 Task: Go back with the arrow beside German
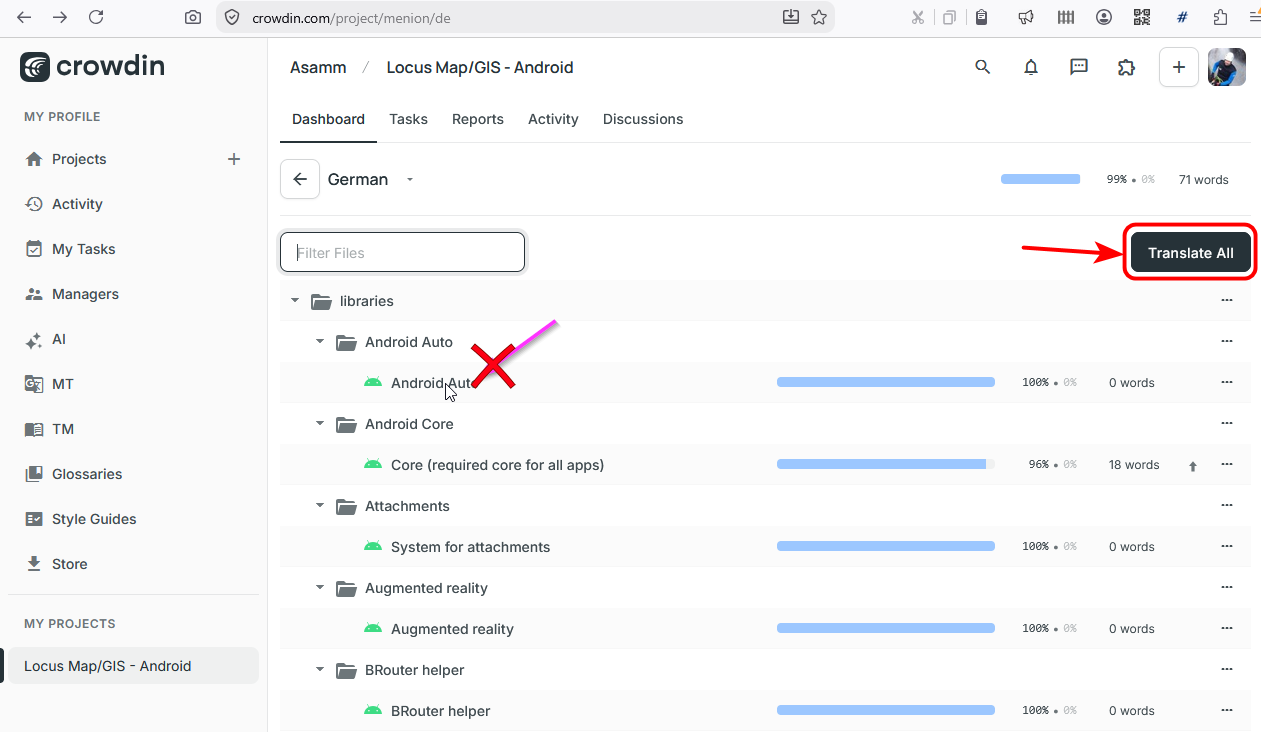tap(300, 179)
